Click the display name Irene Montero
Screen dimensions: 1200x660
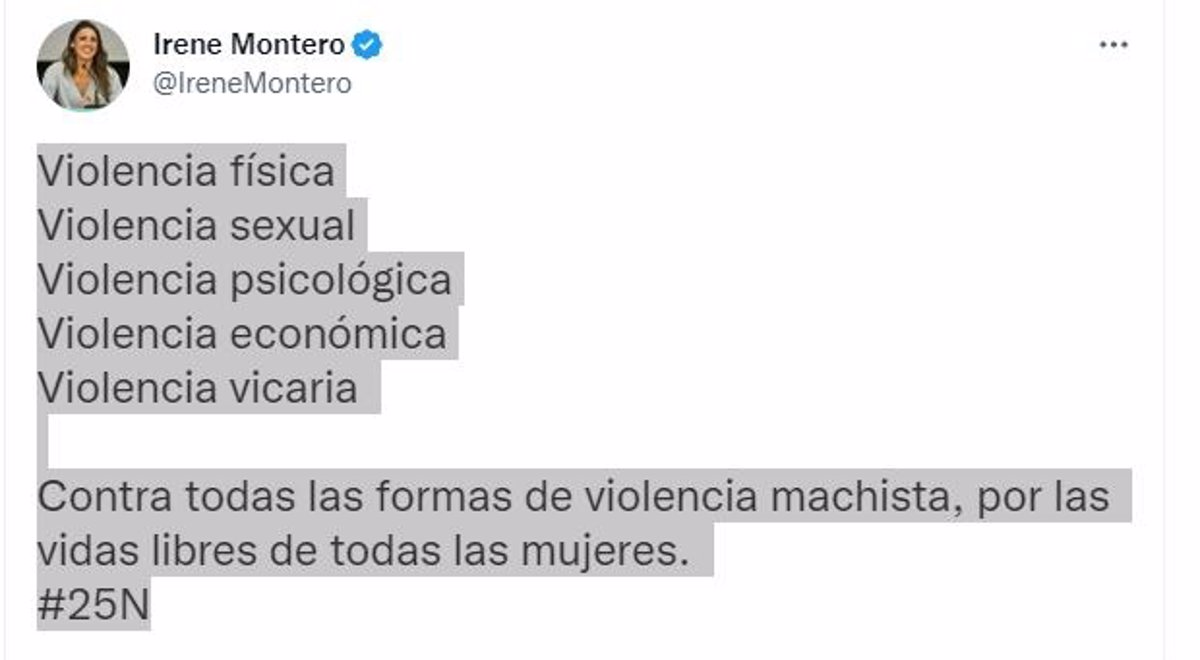tap(249, 45)
